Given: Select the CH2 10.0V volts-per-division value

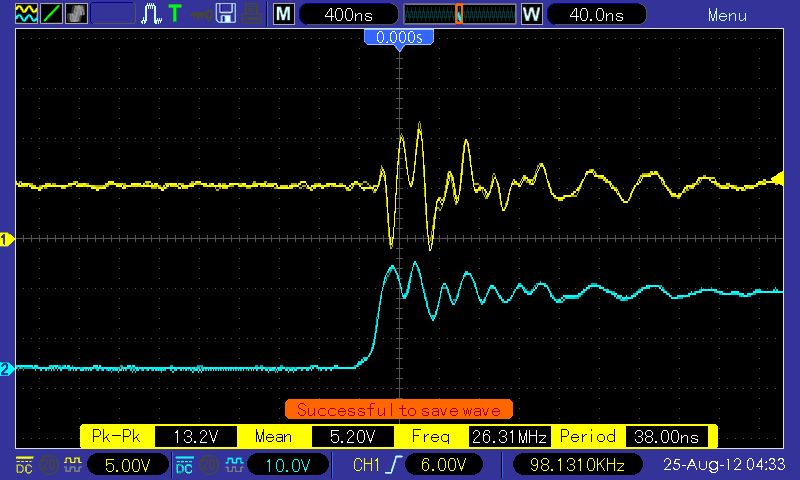Looking at the screenshot, I should point(288,465).
